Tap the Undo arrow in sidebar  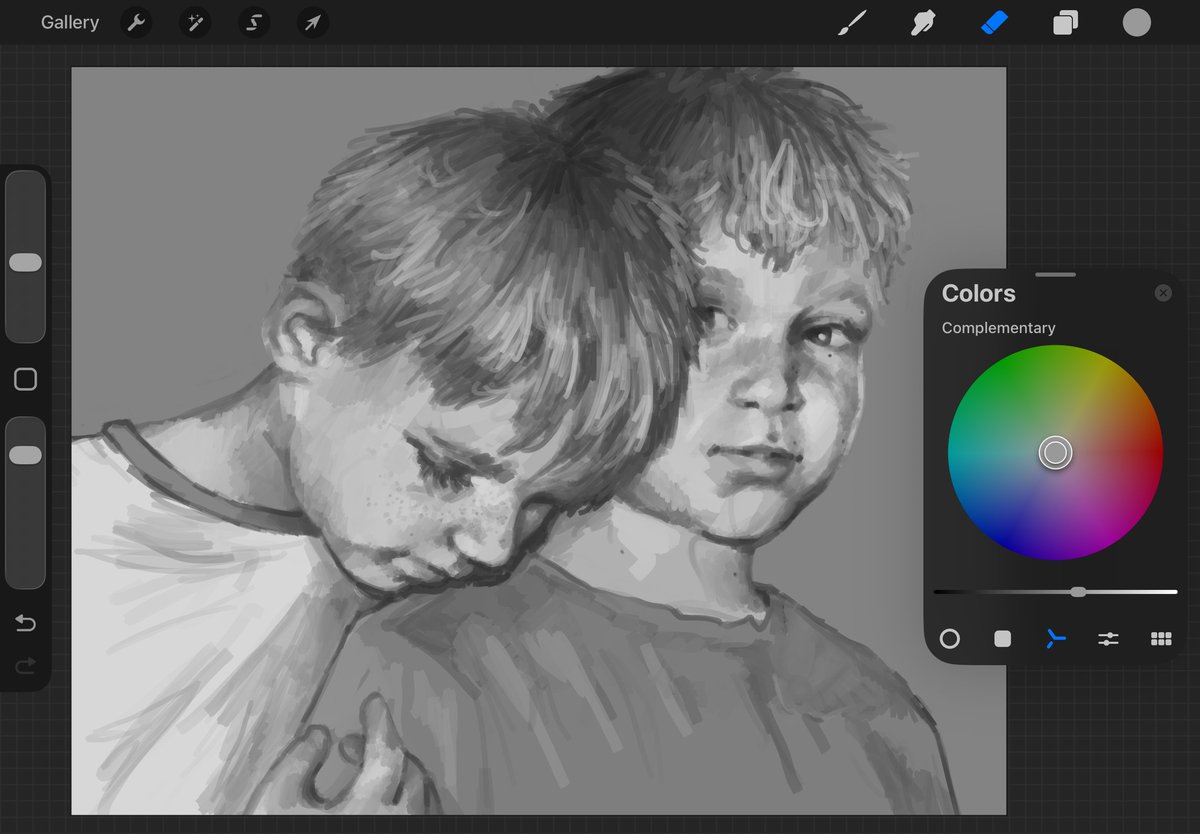25,624
